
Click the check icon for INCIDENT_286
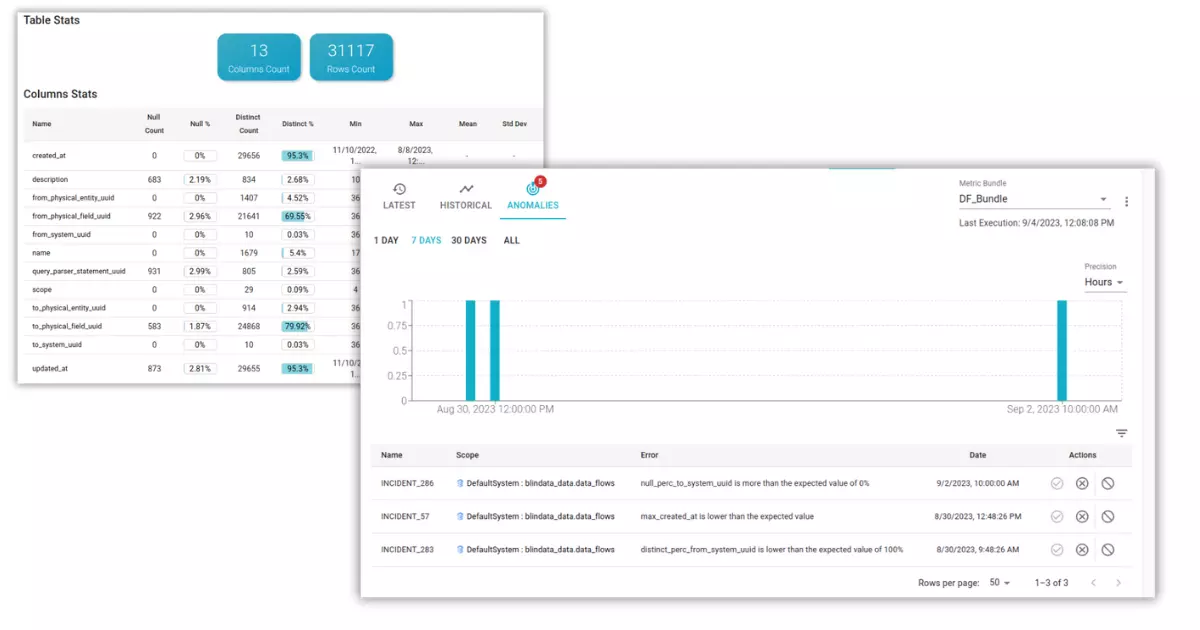pos(1056,483)
